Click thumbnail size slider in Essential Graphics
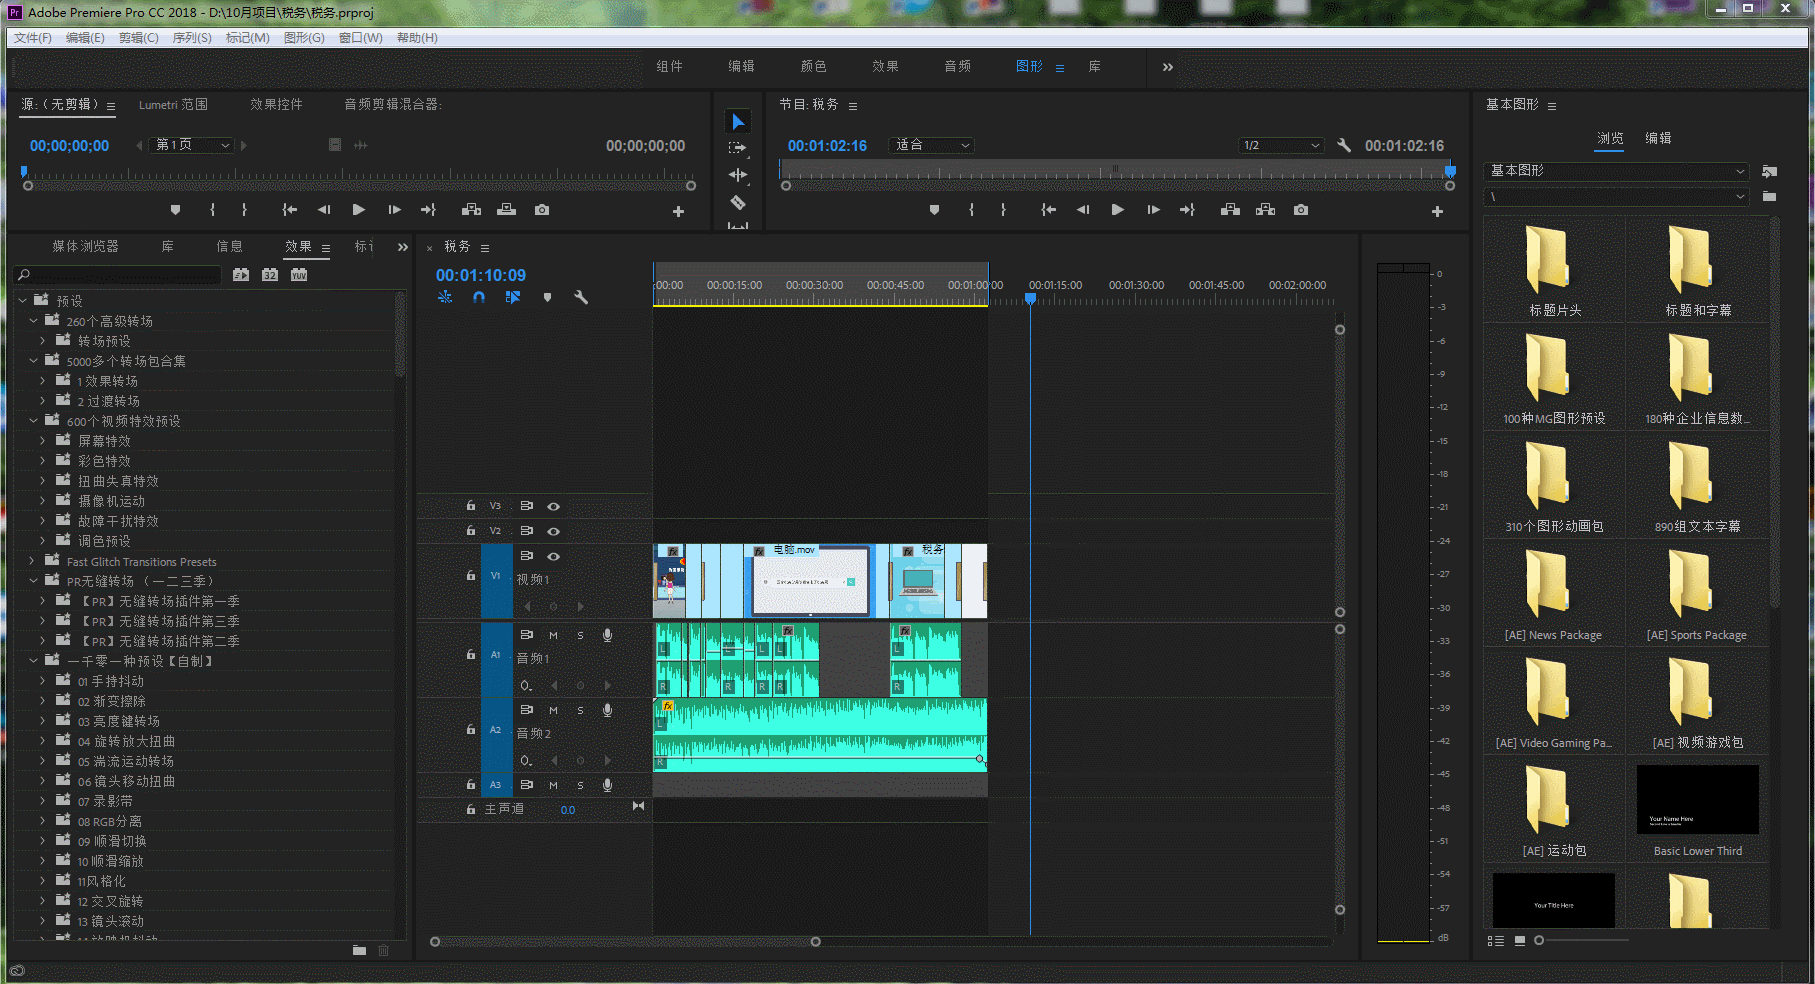Viewport: 1815px width, 984px height. (1539, 940)
